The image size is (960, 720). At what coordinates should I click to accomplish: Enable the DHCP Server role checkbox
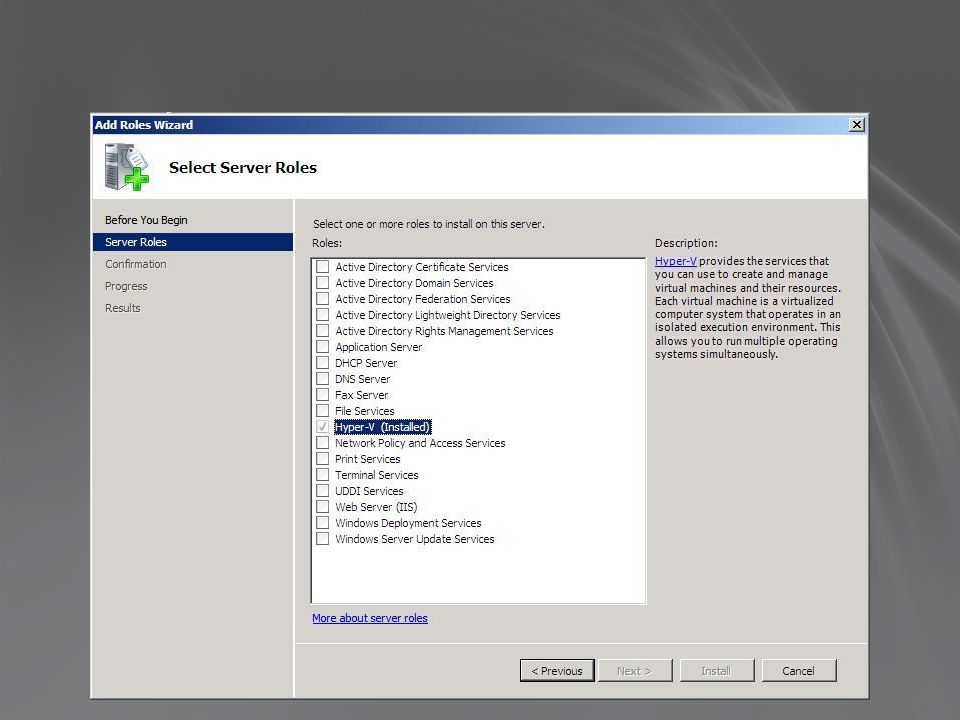(x=323, y=362)
